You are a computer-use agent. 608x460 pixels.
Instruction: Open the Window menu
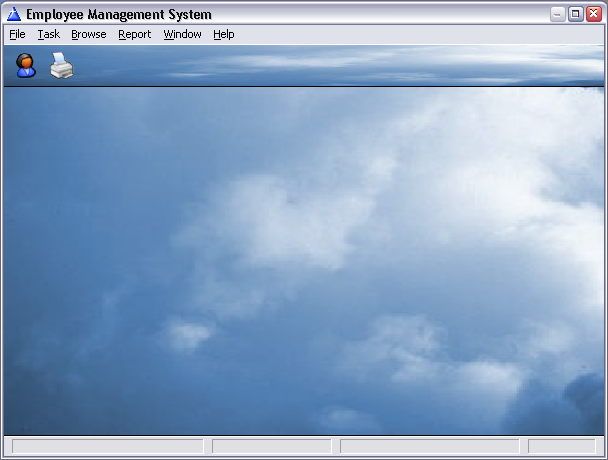pos(182,34)
